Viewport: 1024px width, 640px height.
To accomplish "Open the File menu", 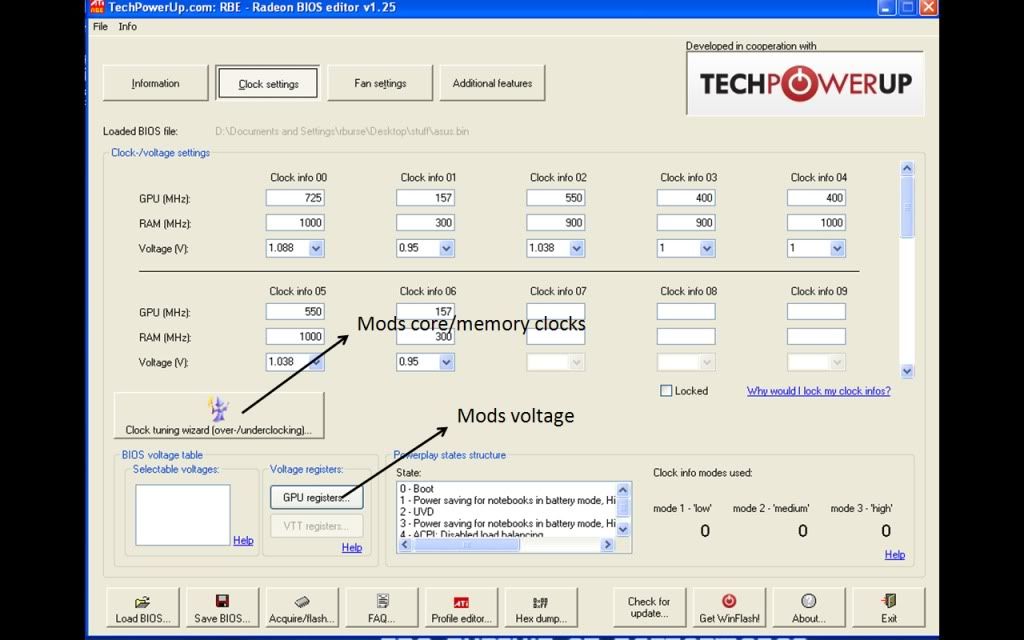I will coord(100,27).
